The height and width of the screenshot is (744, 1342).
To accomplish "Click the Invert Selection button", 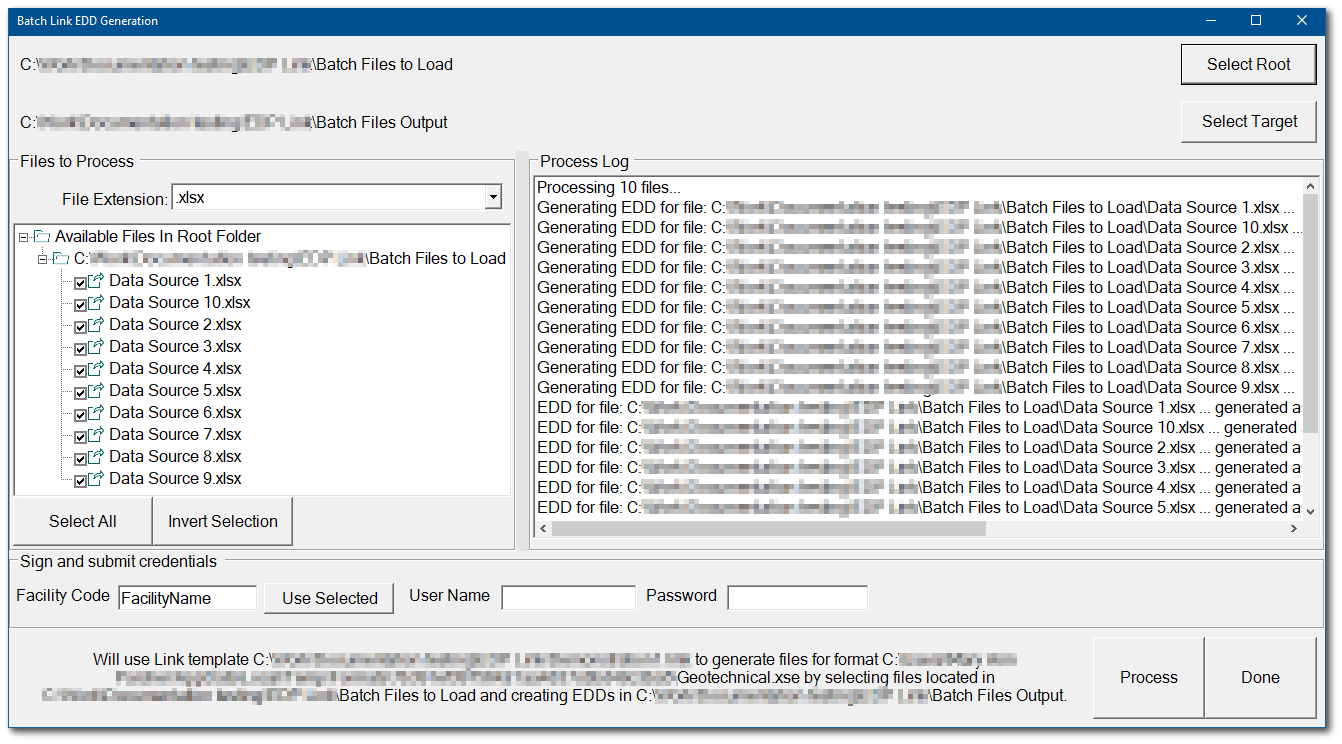I will (x=222, y=521).
